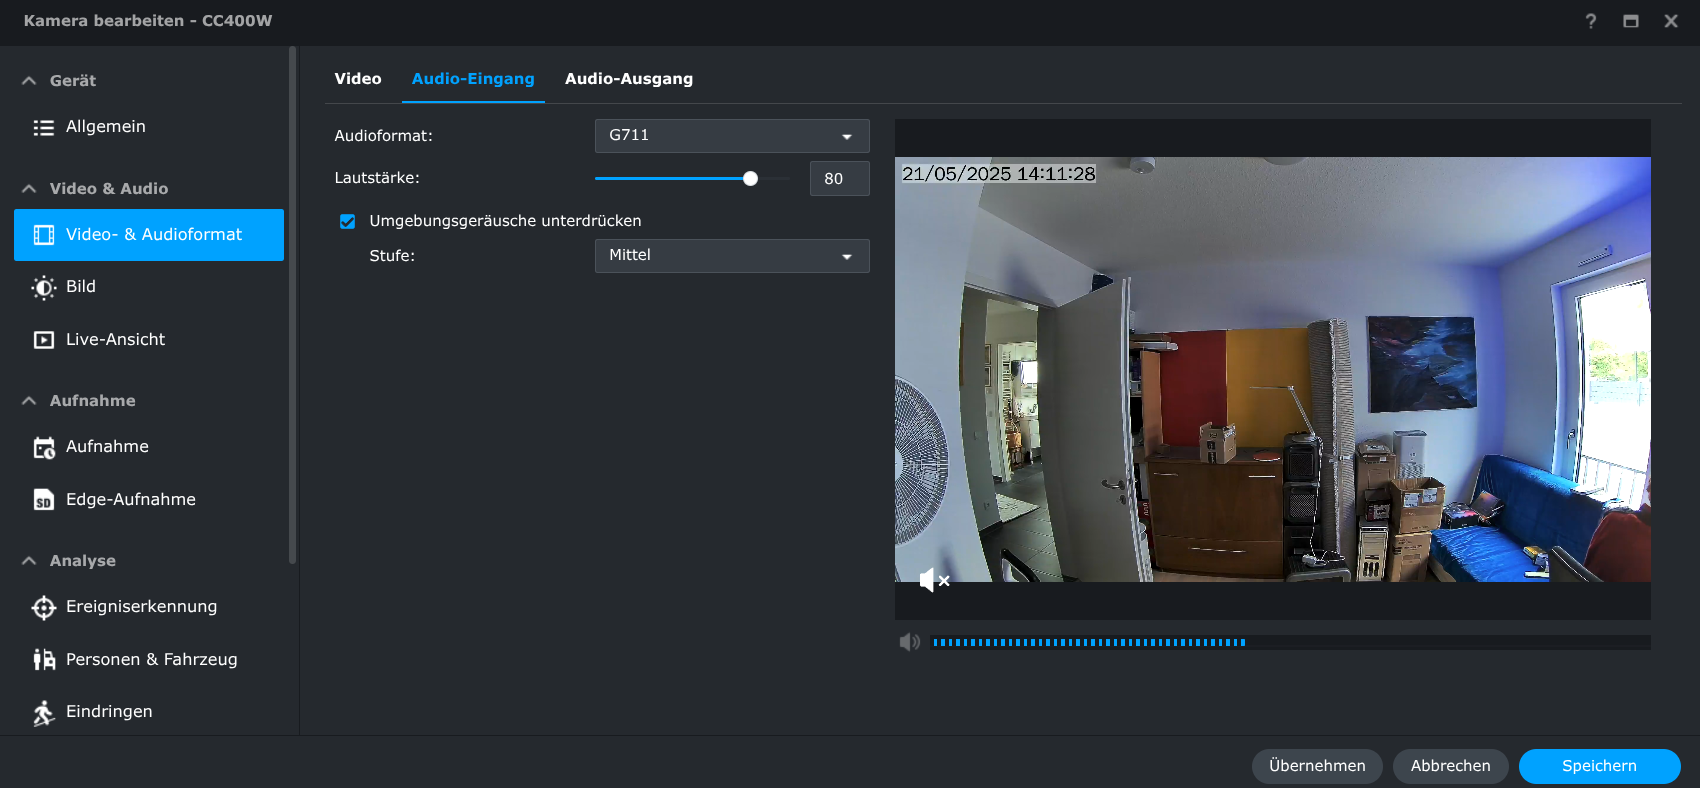The width and height of the screenshot is (1700, 788).
Task: Select the Edge-Aufnahme SD card icon
Action: pyautogui.click(x=43, y=500)
